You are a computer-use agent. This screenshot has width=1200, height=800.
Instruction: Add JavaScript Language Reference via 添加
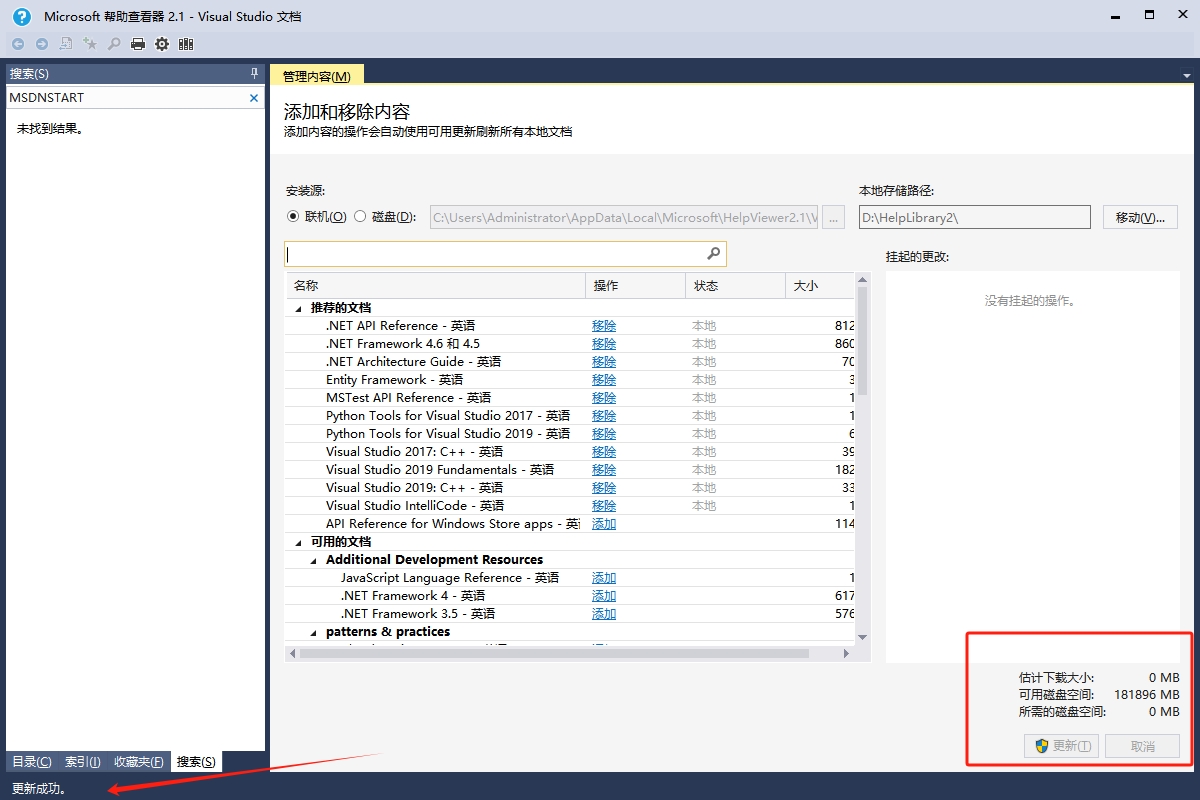click(x=604, y=578)
